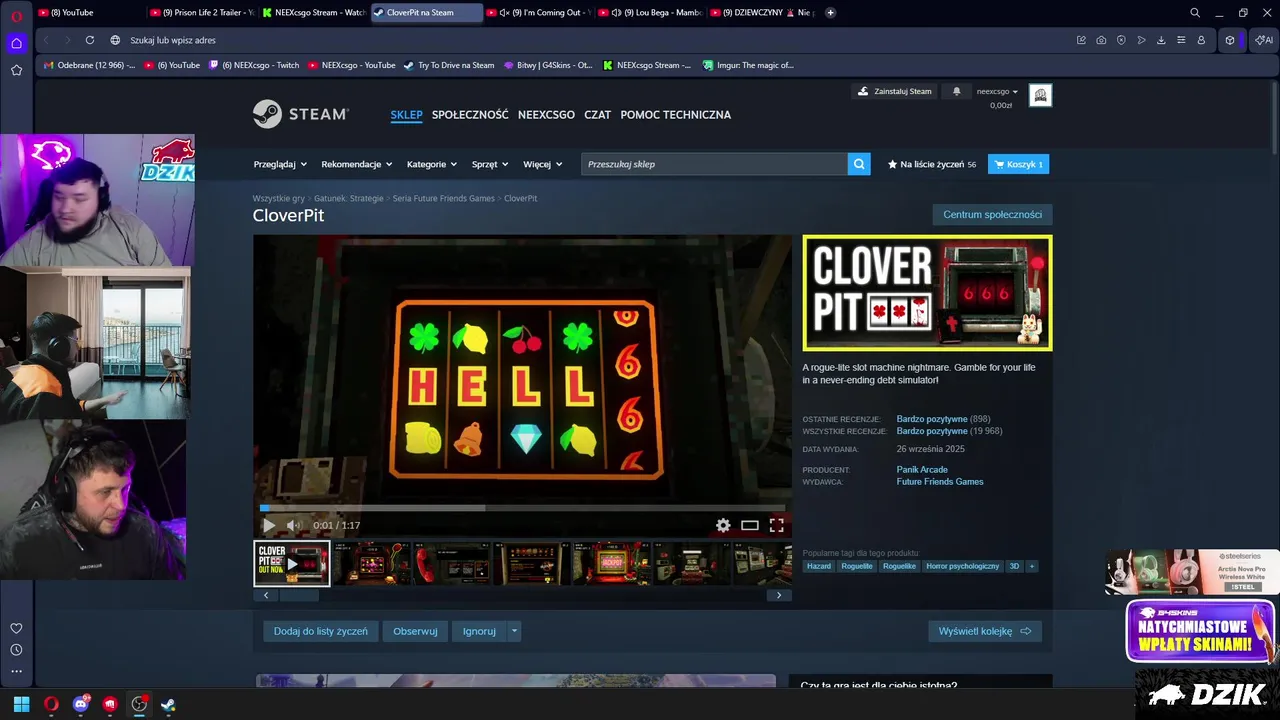Open the Windows Start menu
The height and width of the screenshot is (720, 1280).
tap(21, 704)
